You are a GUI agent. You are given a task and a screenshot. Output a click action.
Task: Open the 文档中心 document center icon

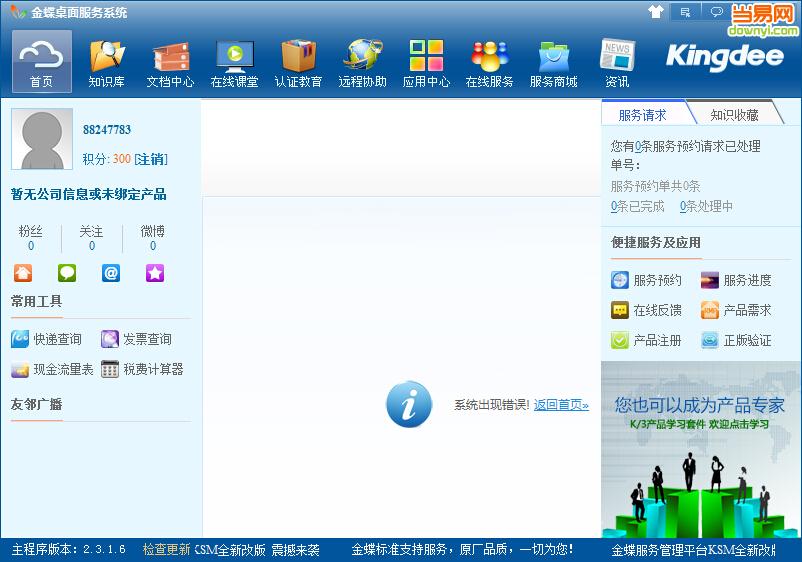[170, 63]
